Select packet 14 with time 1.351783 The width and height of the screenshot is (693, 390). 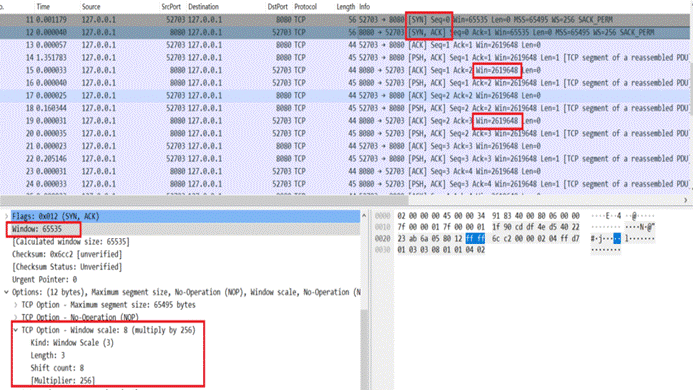[x=345, y=57]
